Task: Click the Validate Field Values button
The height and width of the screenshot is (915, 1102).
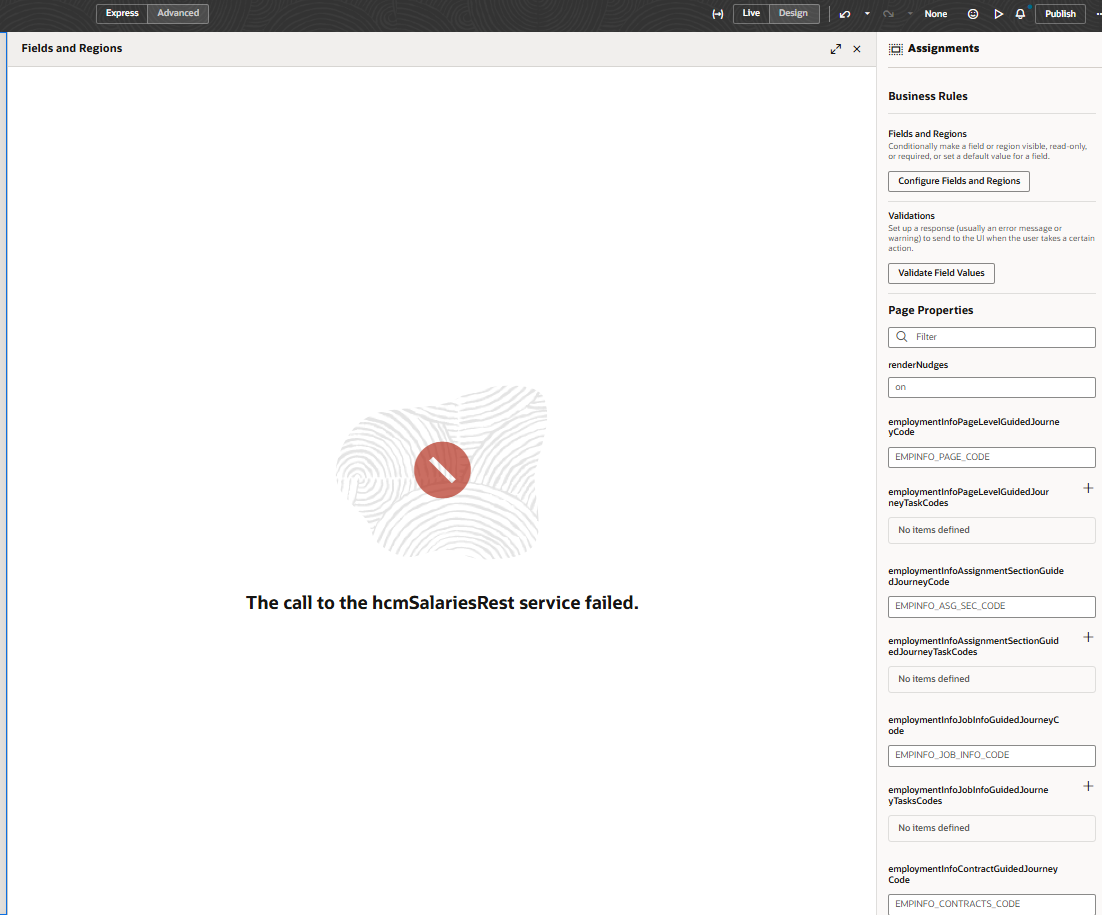Action: point(941,273)
